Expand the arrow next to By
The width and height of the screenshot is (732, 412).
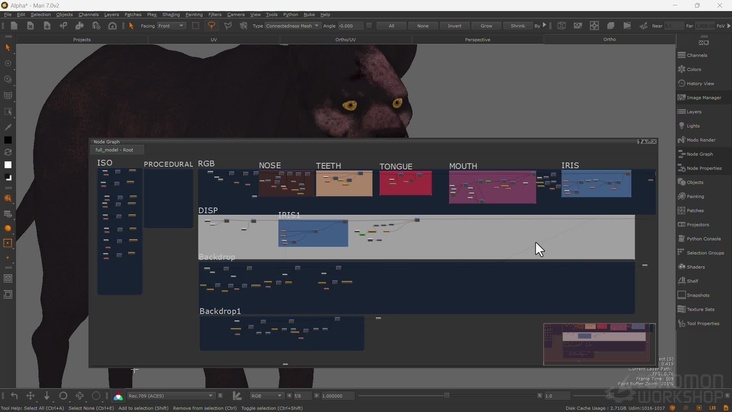[544, 25]
